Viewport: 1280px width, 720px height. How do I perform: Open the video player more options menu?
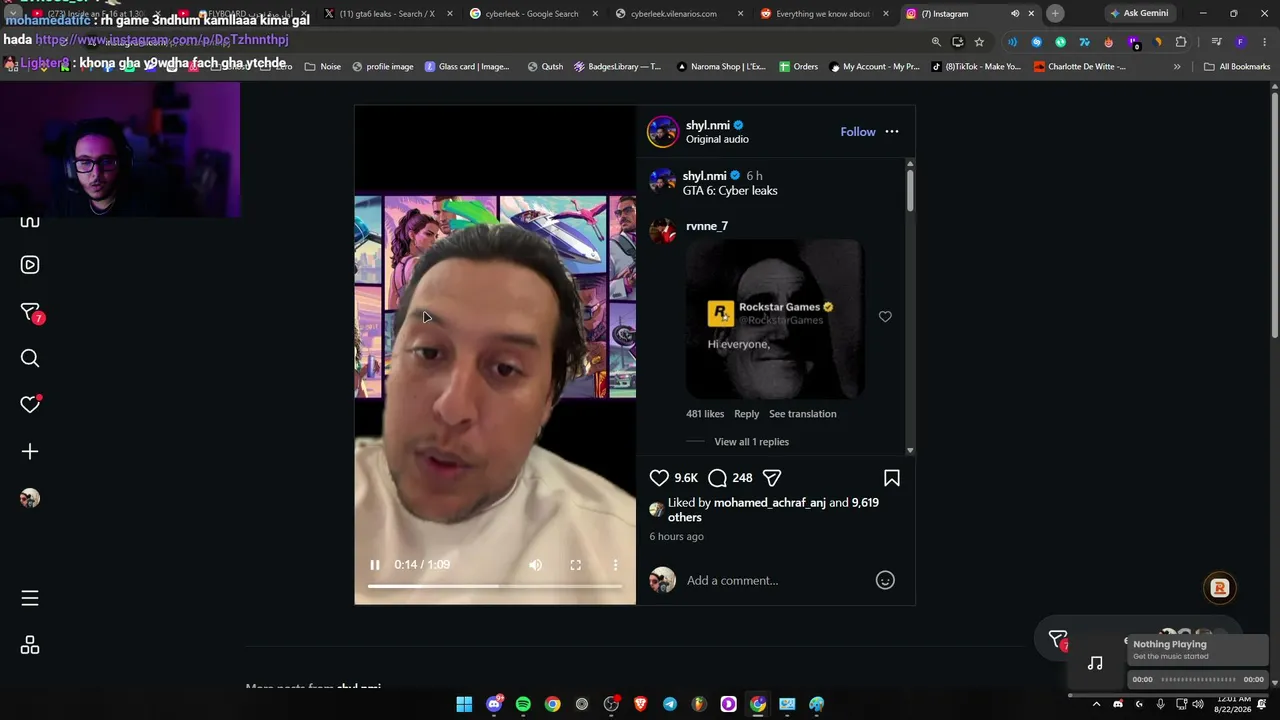click(615, 565)
